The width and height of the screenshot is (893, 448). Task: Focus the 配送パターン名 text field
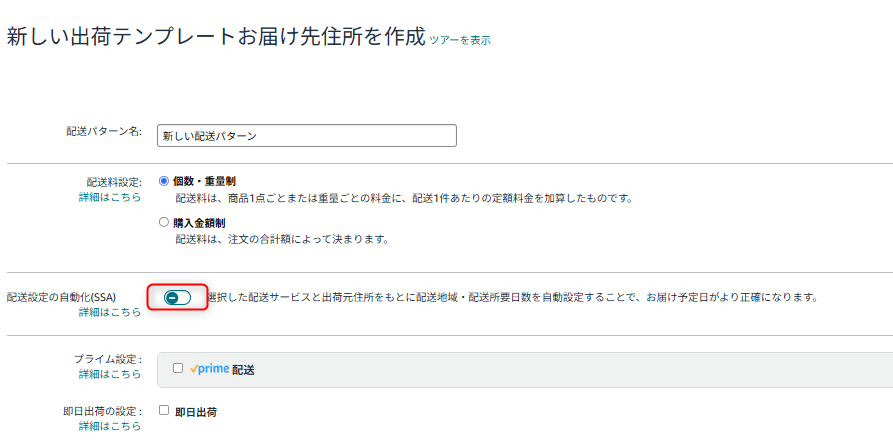point(307,135)
